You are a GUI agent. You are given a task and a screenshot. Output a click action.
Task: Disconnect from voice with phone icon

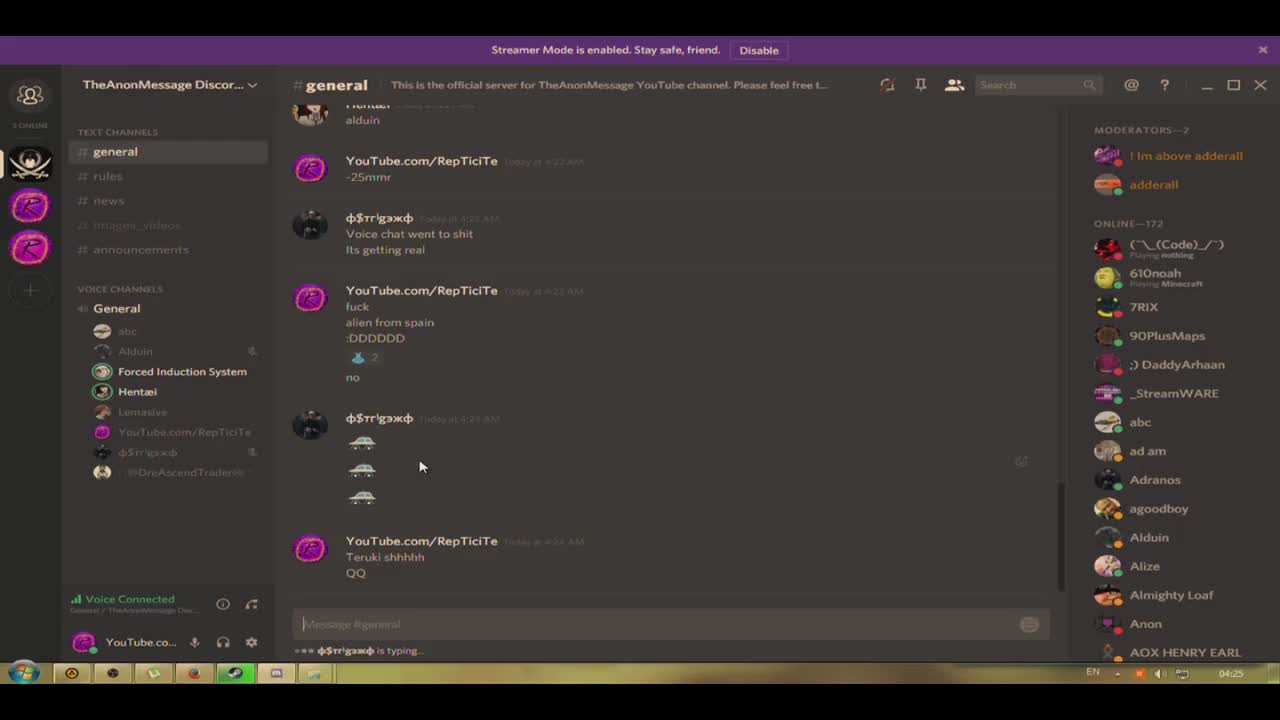point(252,604)
